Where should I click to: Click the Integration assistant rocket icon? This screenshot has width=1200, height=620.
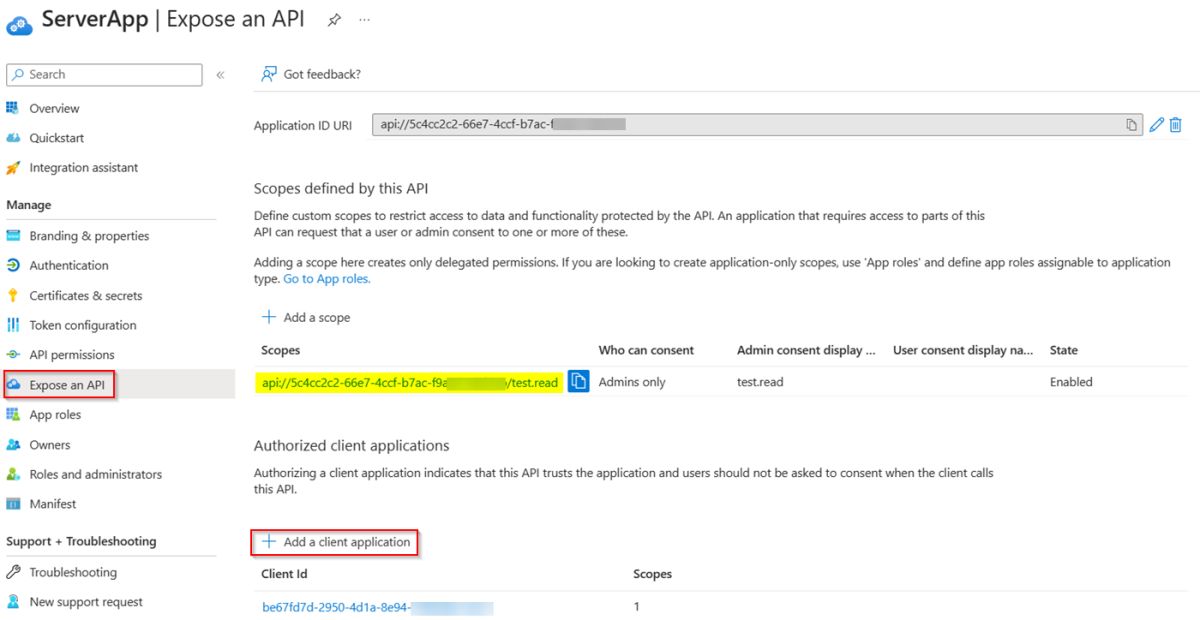(13, 168)
